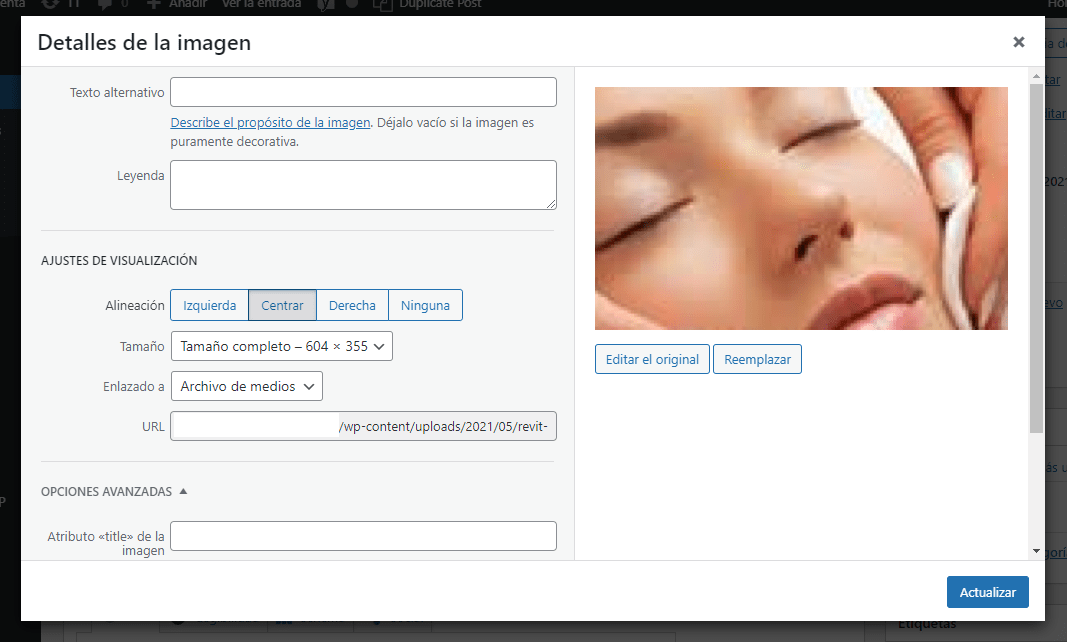1067x642 pixels.
Task: Click the Yoast icon in admin bar
Action: [x=325, y=5]
